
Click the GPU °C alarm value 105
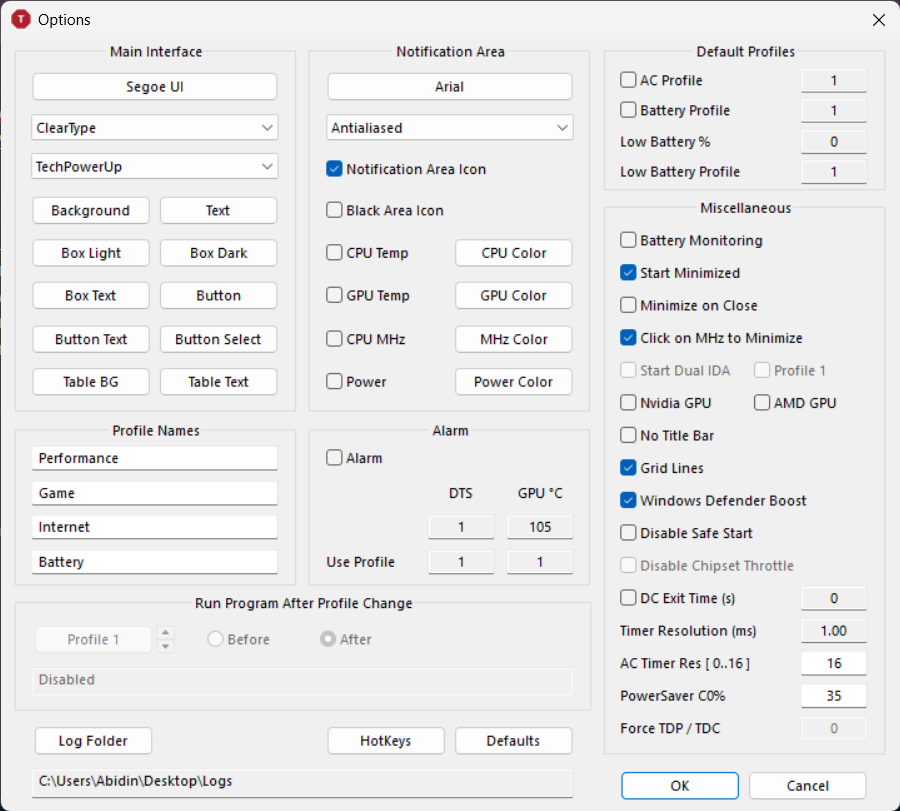[x=540, y=527]
